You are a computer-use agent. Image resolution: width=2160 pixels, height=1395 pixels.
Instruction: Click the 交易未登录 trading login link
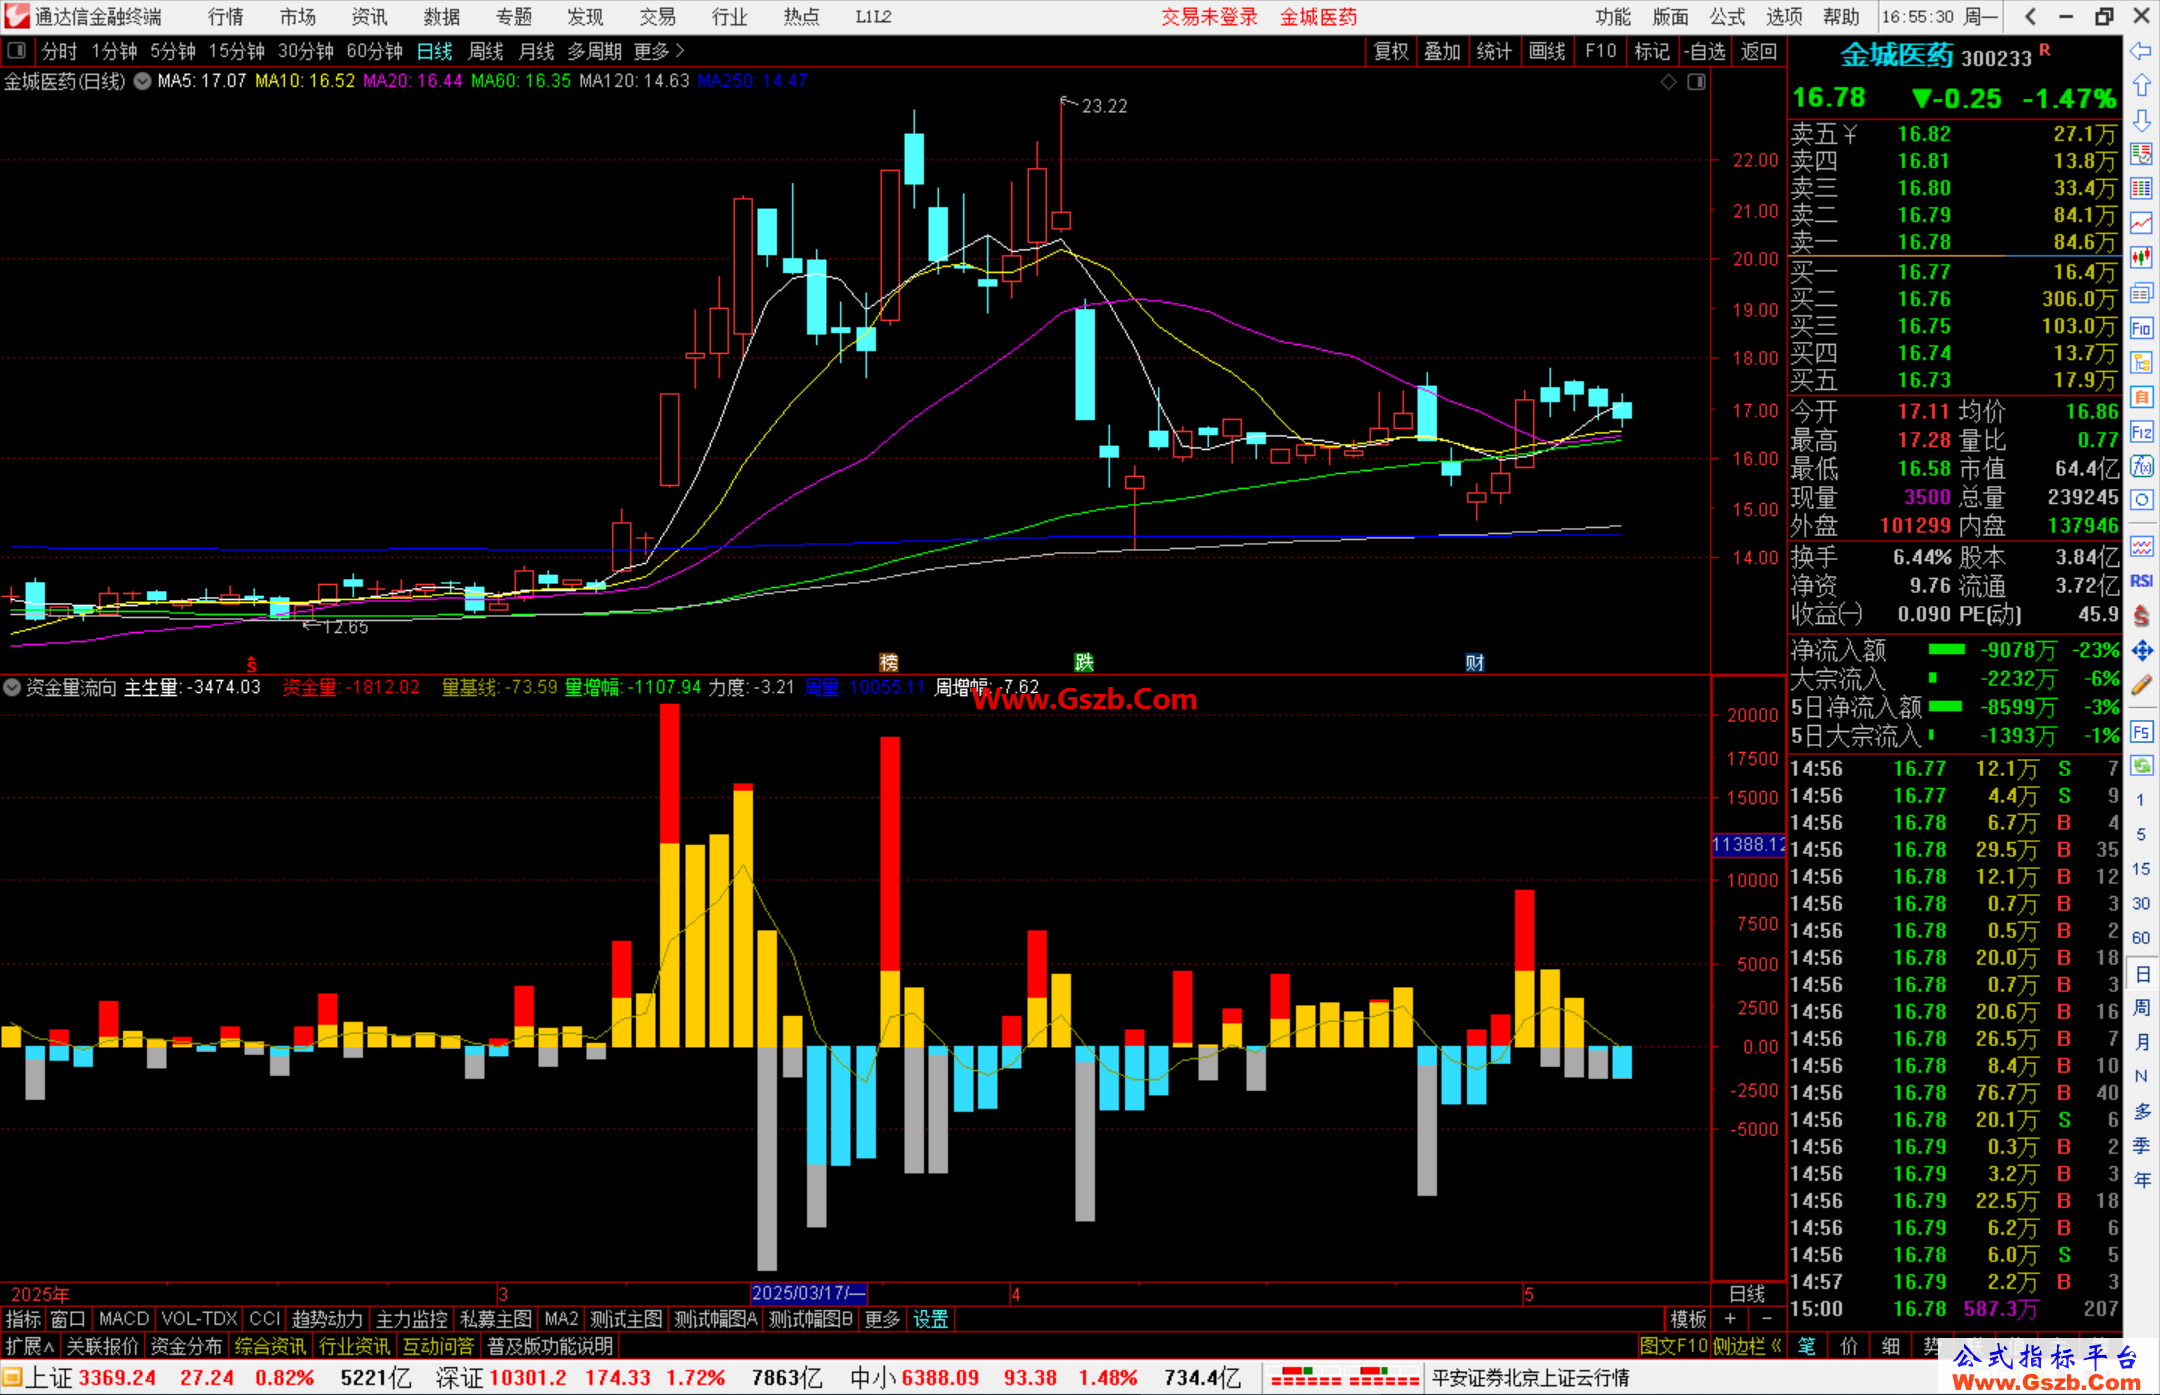tap(1209, 17)
